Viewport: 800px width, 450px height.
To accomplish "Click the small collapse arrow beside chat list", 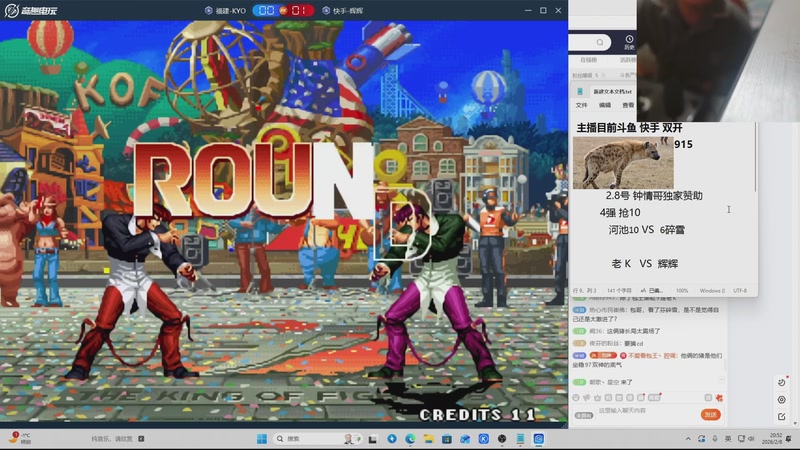I will (x=721, y=380).
